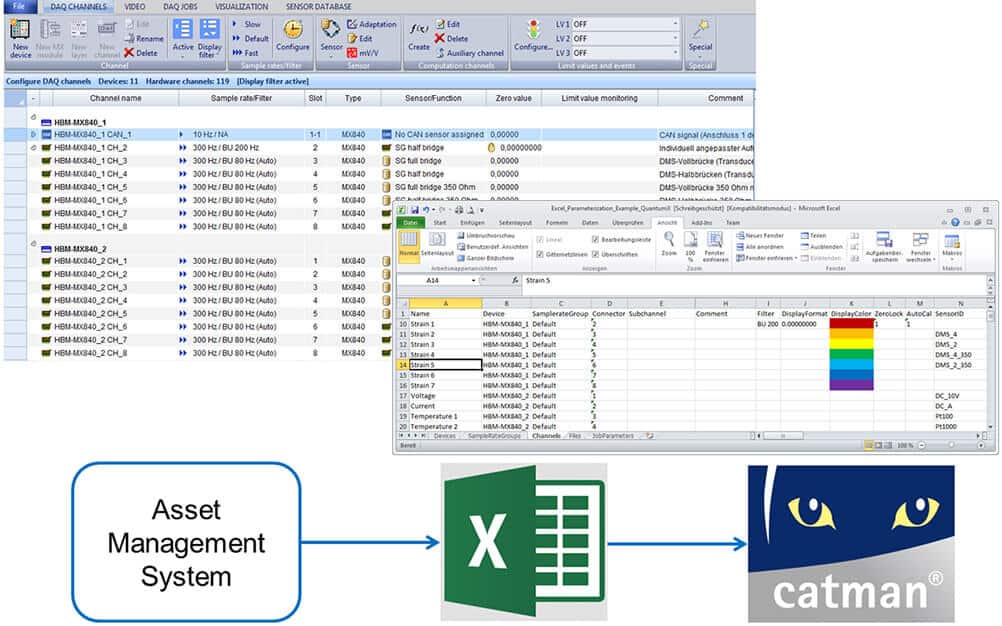The height and width of the screenshot is (626, 1002).
Task: Click the Rename channel icon
Action: (x=129, y=38)
